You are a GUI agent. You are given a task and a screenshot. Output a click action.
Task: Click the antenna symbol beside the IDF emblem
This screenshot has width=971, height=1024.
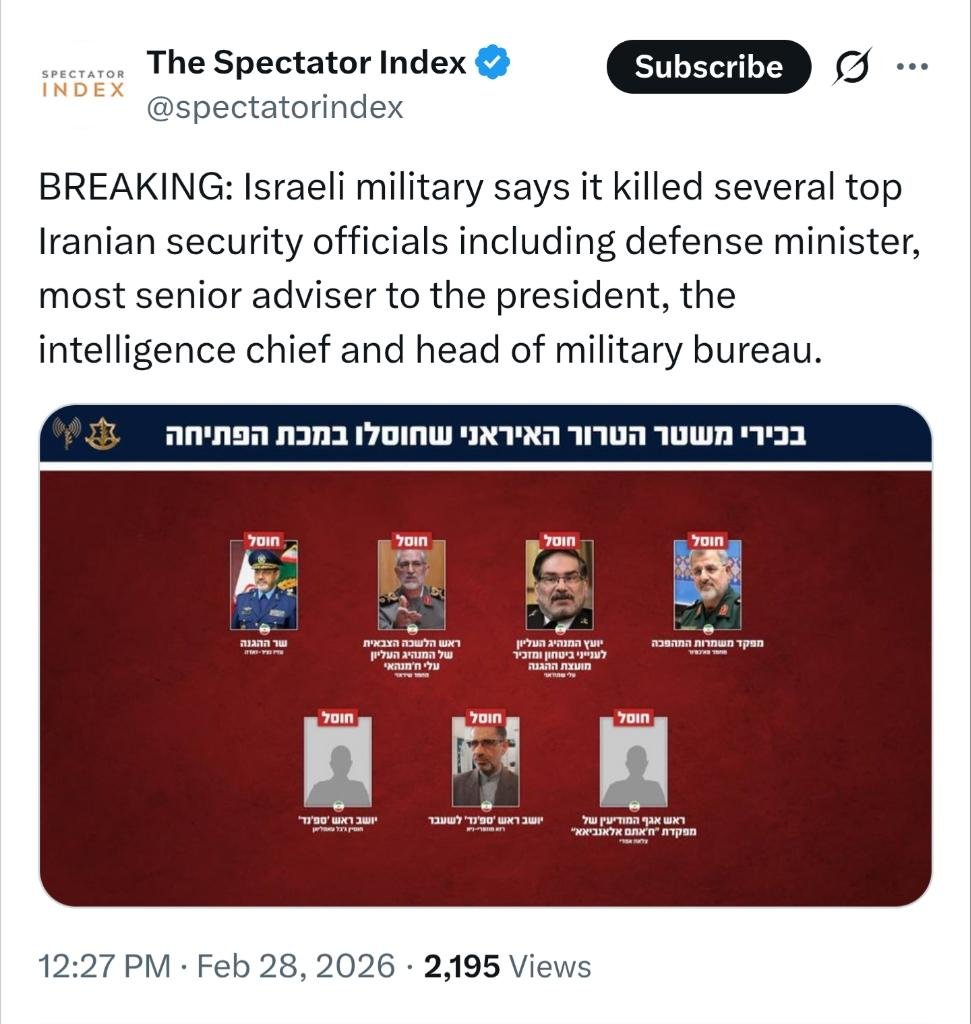click(67, 433)
